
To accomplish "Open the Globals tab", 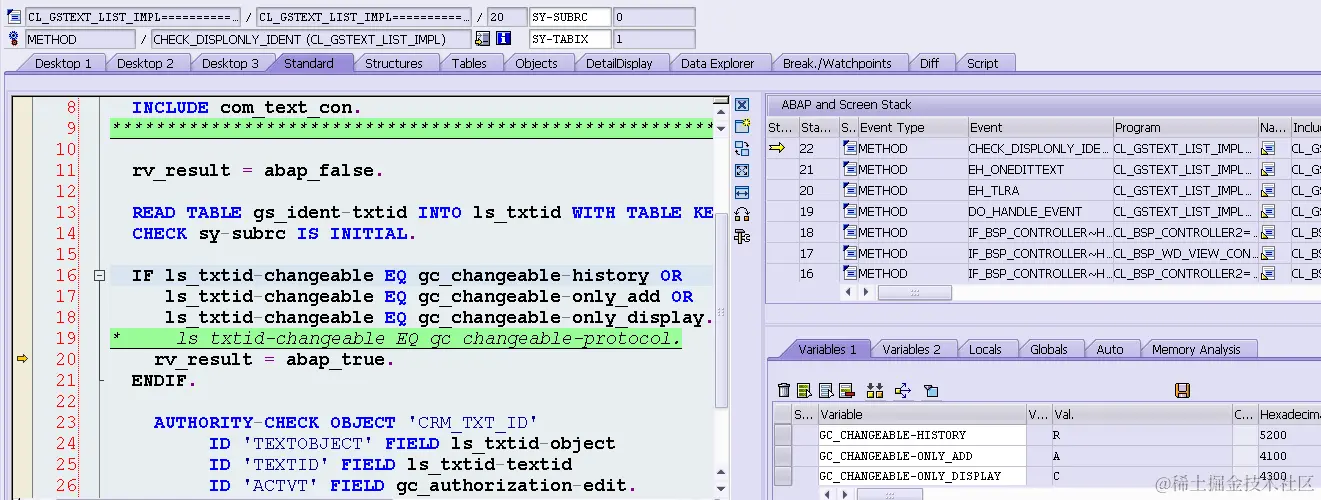I will pos(1049,349).
